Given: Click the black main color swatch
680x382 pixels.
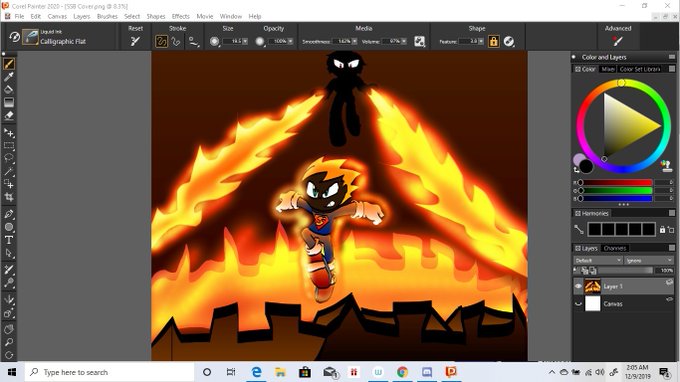Looking at the screenshot, I should (586, 166).
